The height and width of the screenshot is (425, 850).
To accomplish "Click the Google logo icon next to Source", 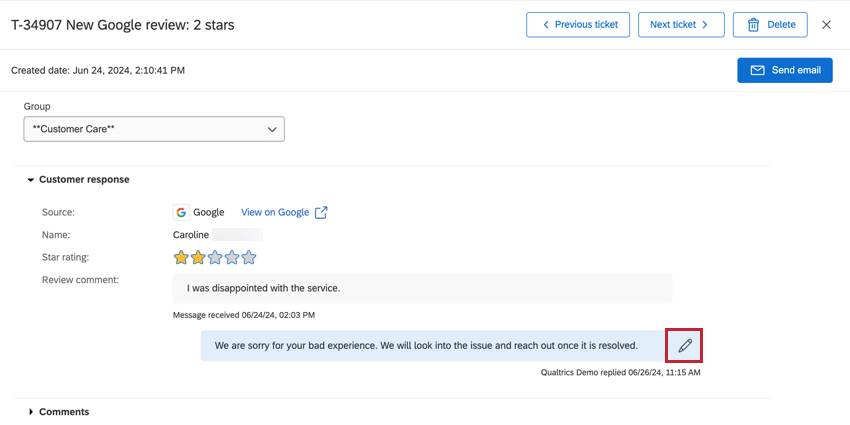I will coord(181,212).
